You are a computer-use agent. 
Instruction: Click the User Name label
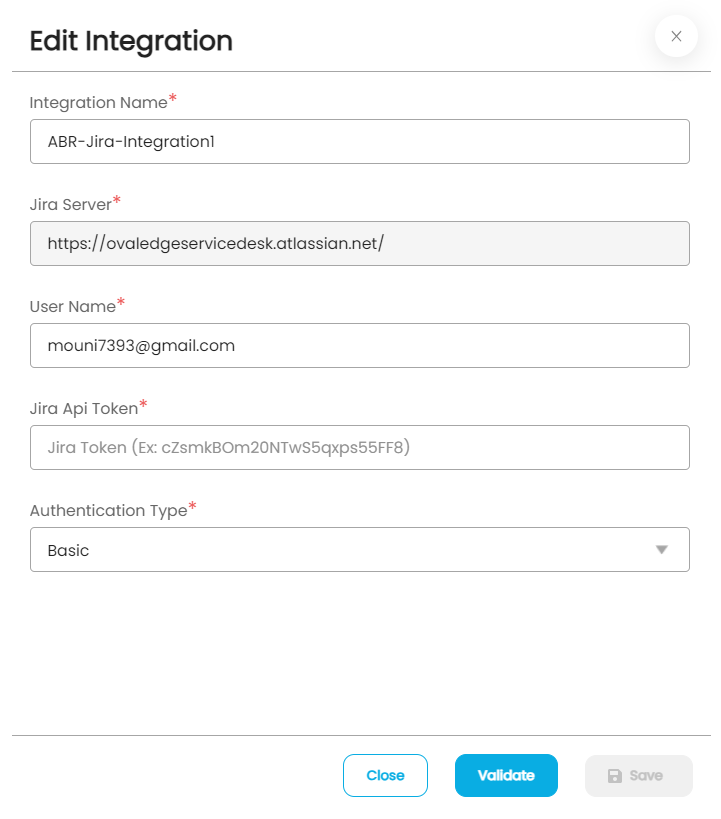point(73,306)
